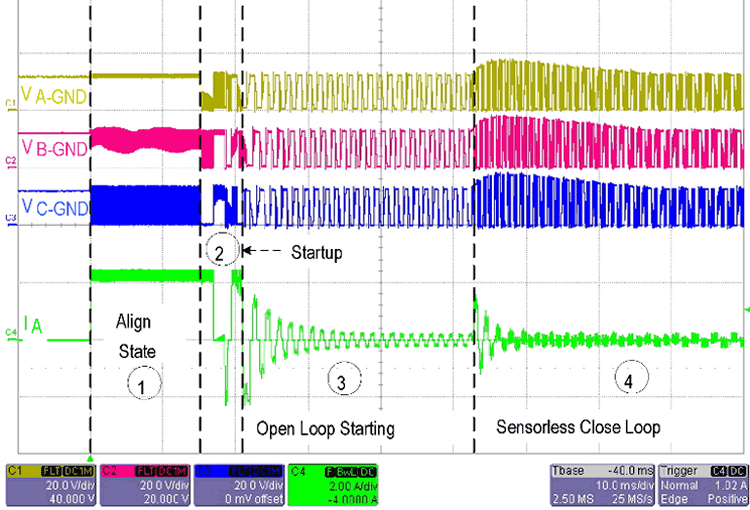
Task: Click the Open Loop Starting annotation text
Action: tap(325, 429)
